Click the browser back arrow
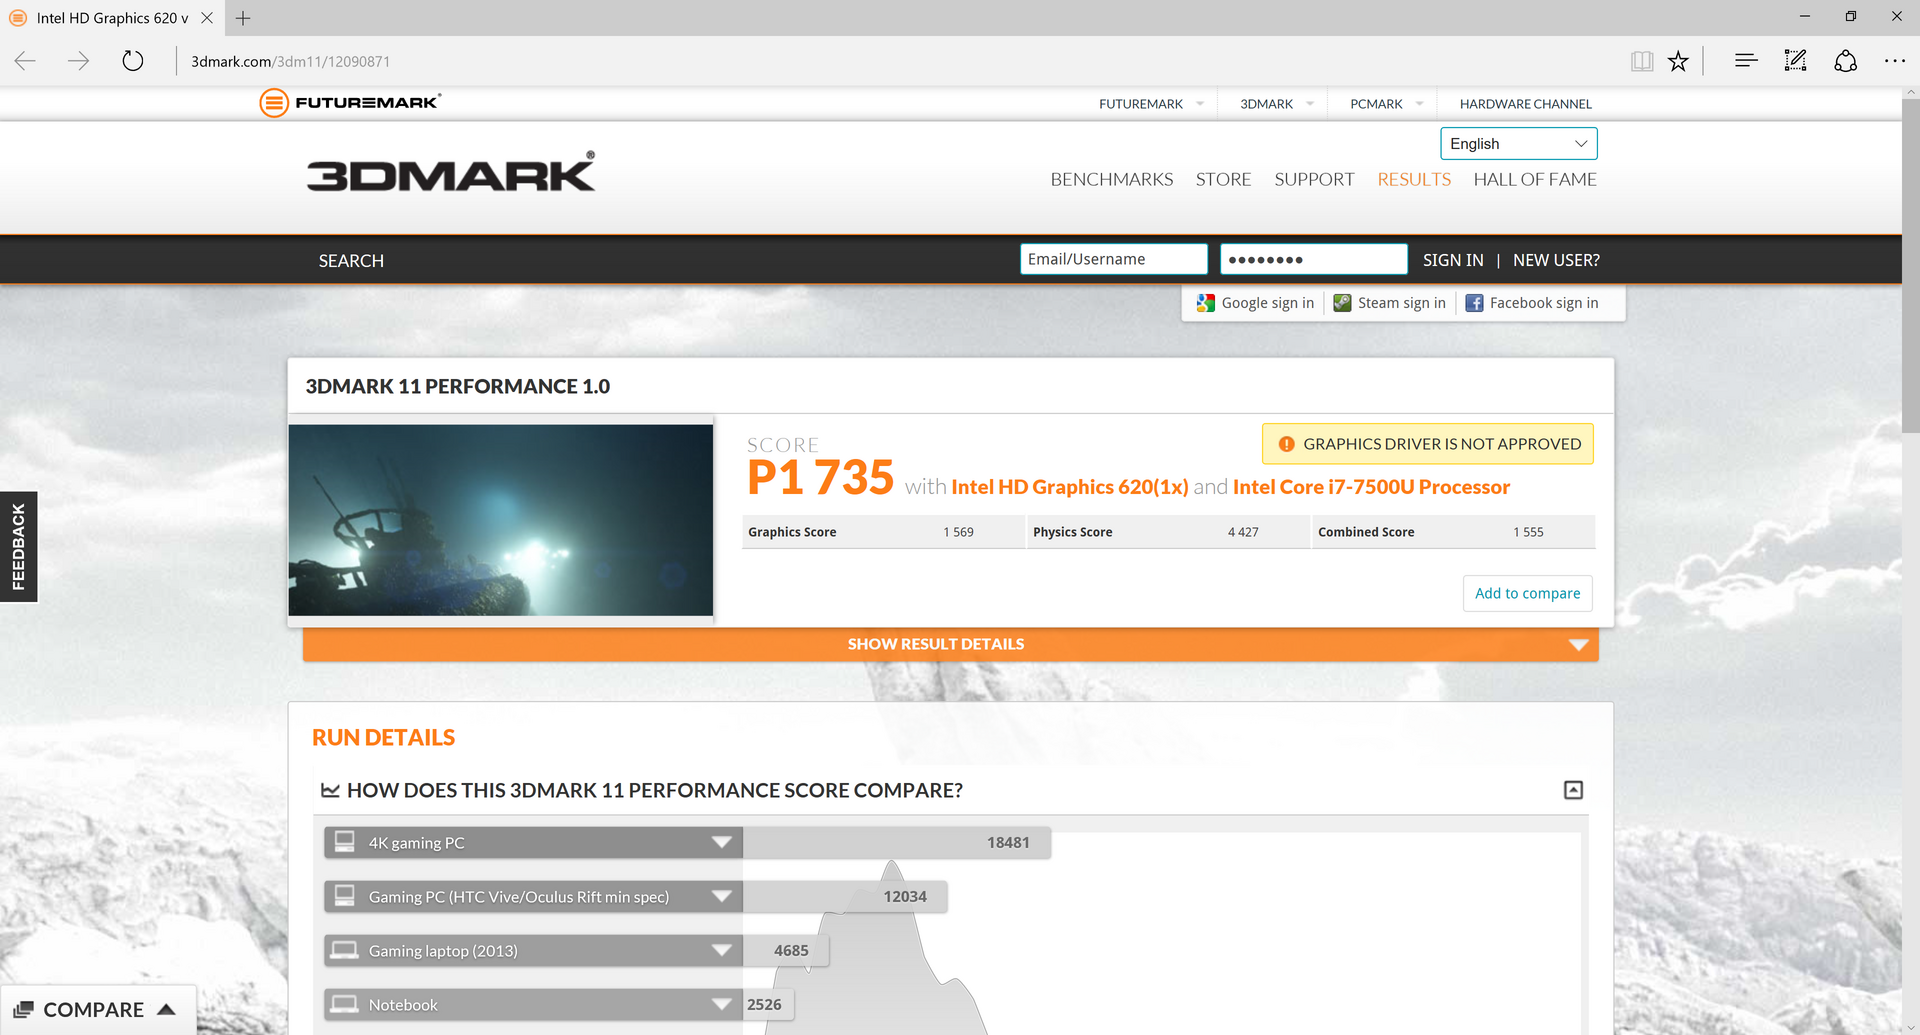Screen dimensions: 1920x1035 coord(26,61)
